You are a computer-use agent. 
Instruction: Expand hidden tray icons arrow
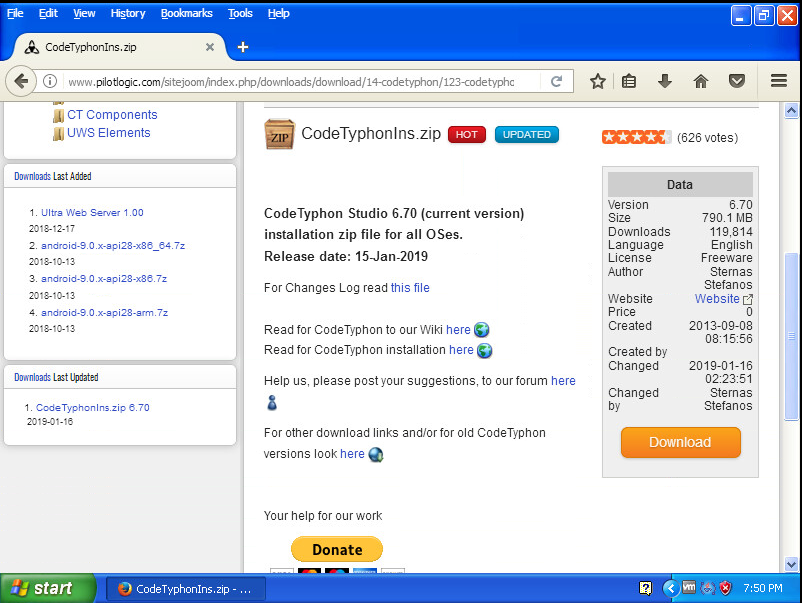pyautogui.click(x=670, y=588)
